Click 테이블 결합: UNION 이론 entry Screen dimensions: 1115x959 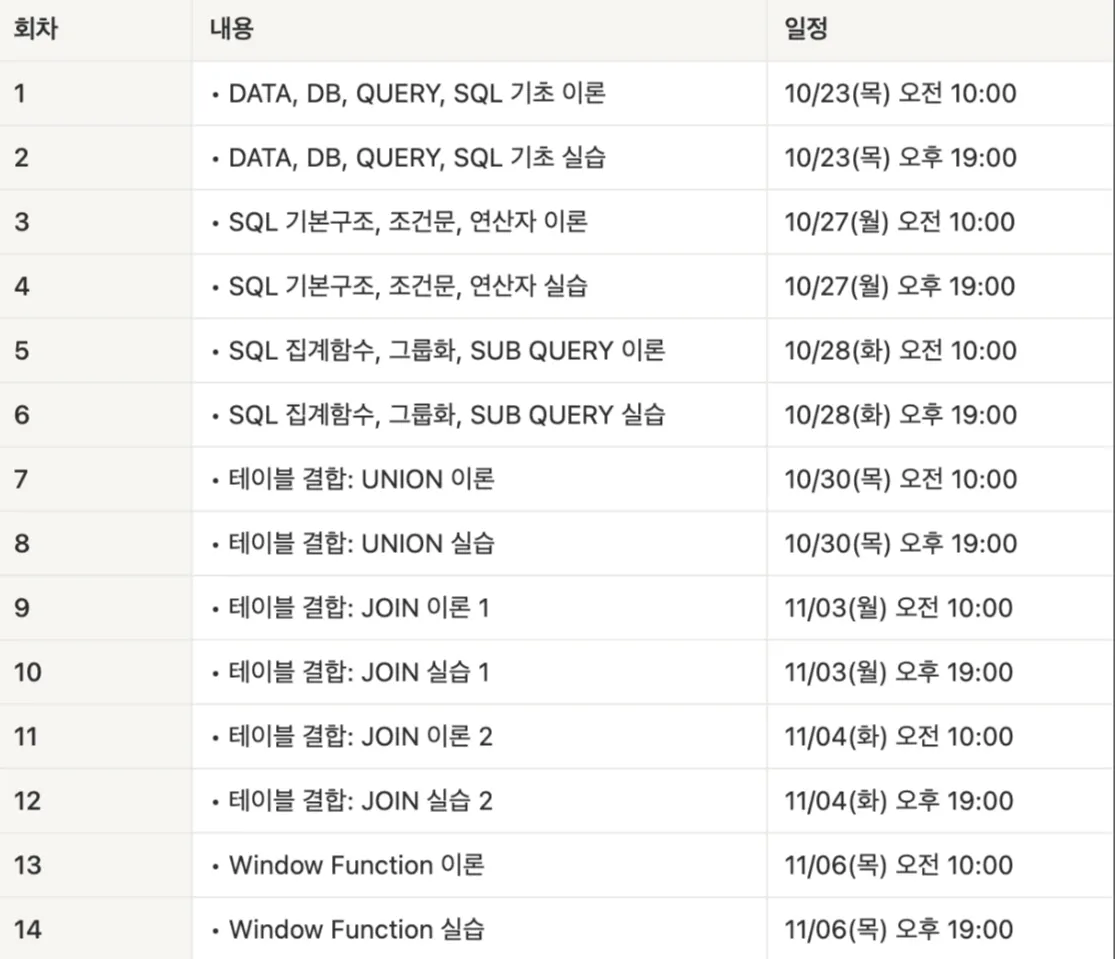click(361, 479)
